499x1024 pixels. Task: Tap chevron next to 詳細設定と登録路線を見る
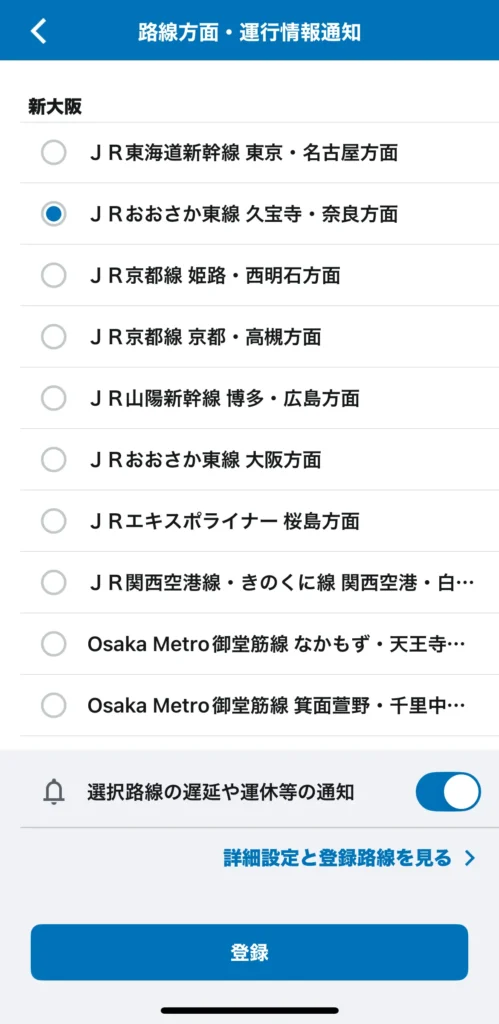[469, 858]
